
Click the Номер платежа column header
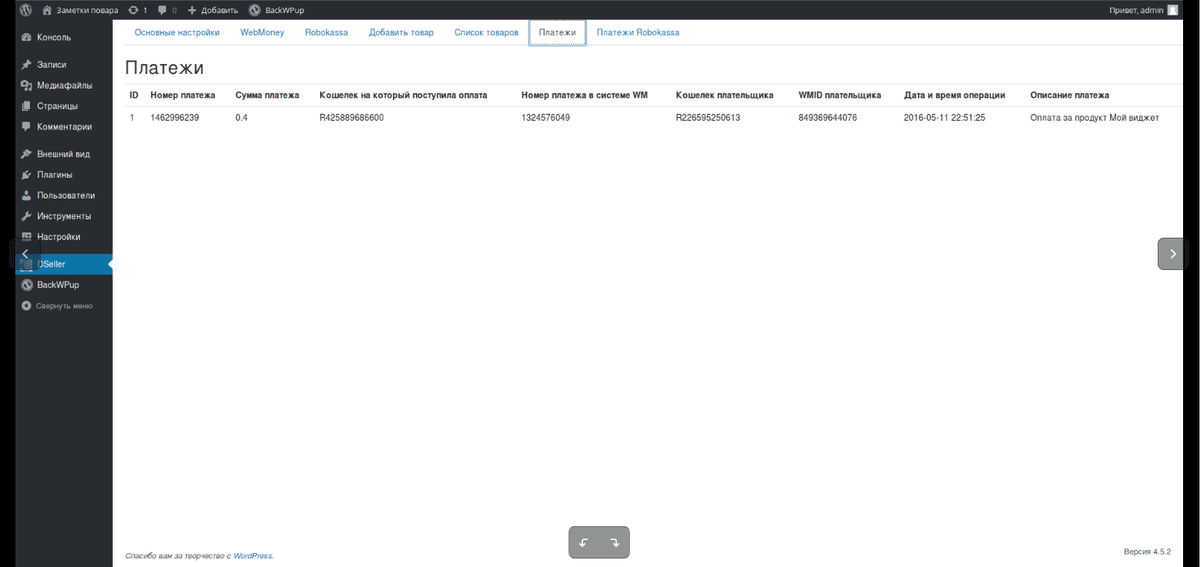click(183, 96)
